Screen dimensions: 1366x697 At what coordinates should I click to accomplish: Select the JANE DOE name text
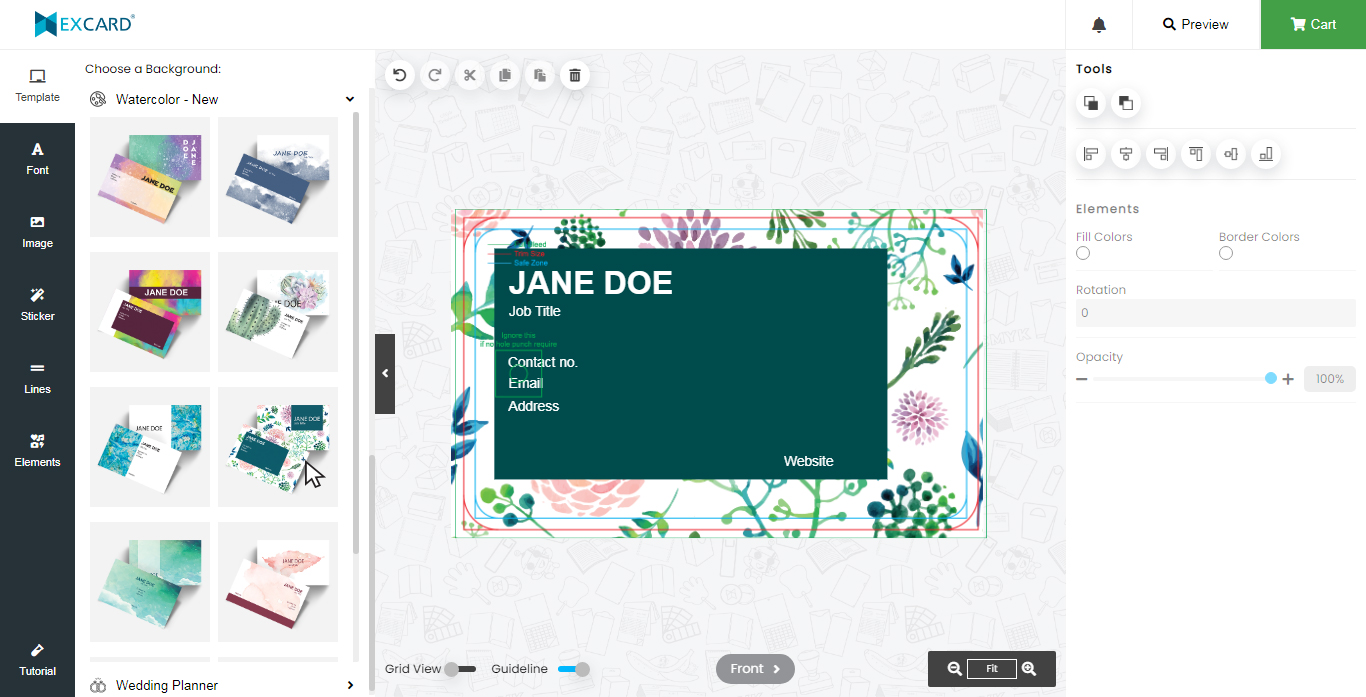tap(590, 283)
